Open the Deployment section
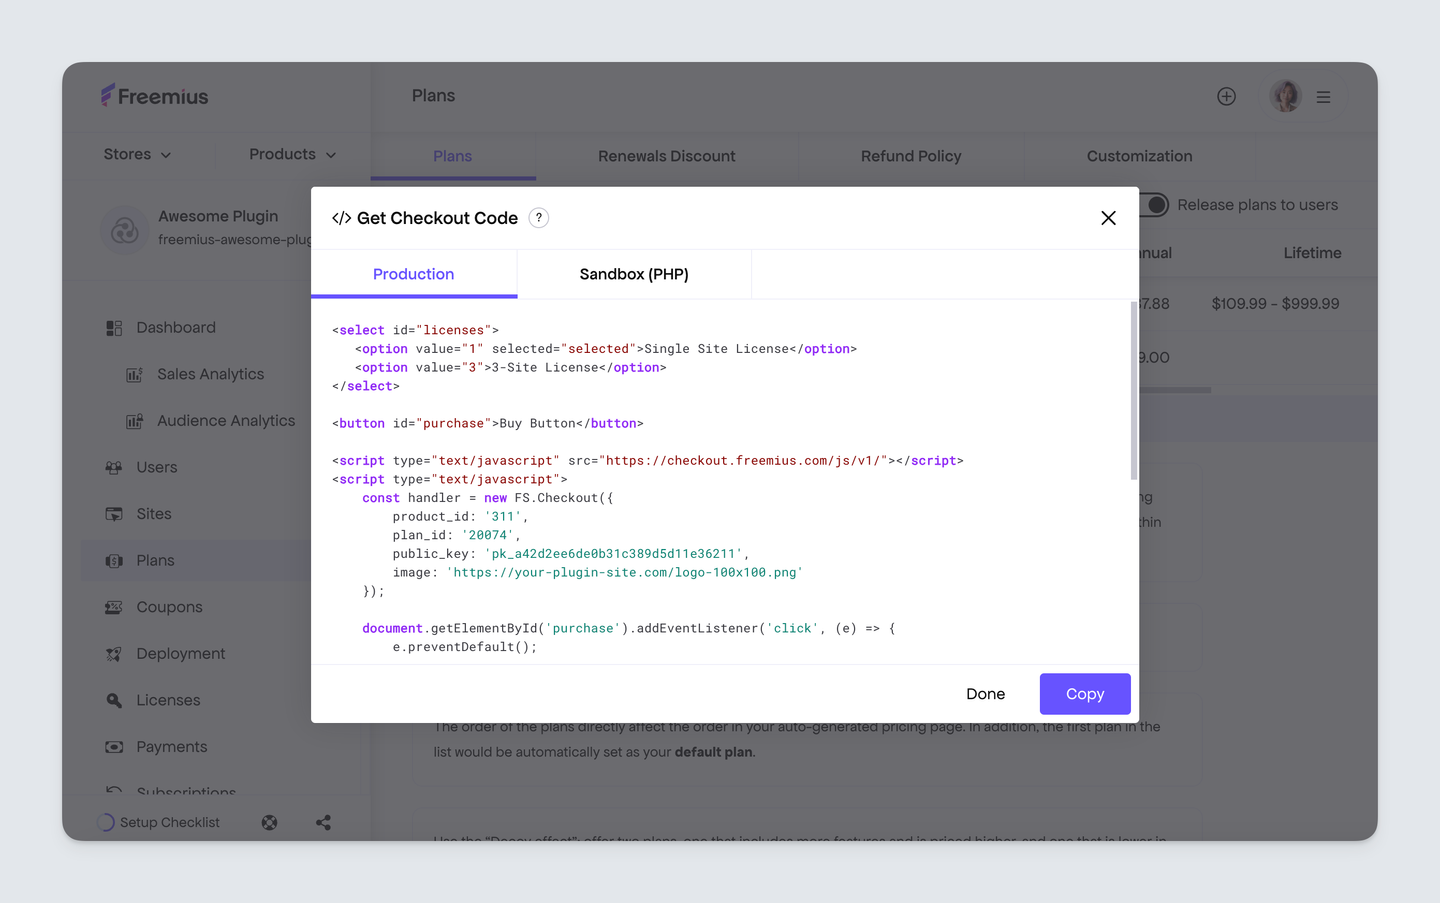 (181, 653)
